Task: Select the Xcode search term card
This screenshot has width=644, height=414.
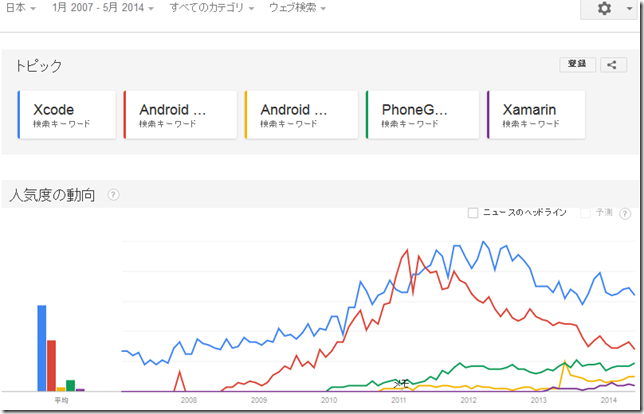Action: [x=67, y=115]
